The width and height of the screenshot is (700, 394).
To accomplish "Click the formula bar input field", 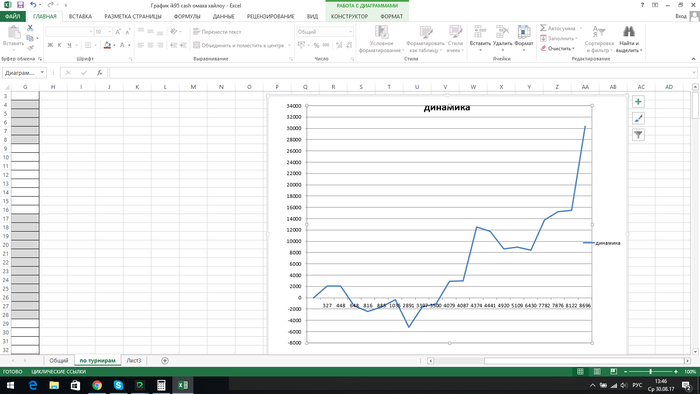I will [x=400, y=73].
